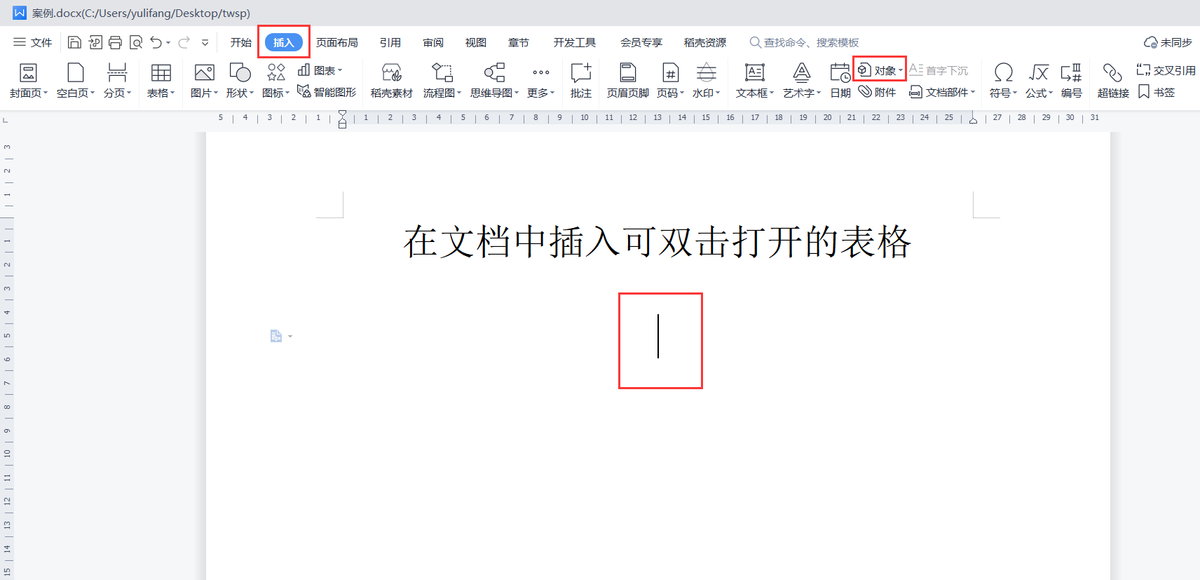Click the Save As icon beside Save
Viewport: 1200px width, 580px height.
tap(96, 42)
